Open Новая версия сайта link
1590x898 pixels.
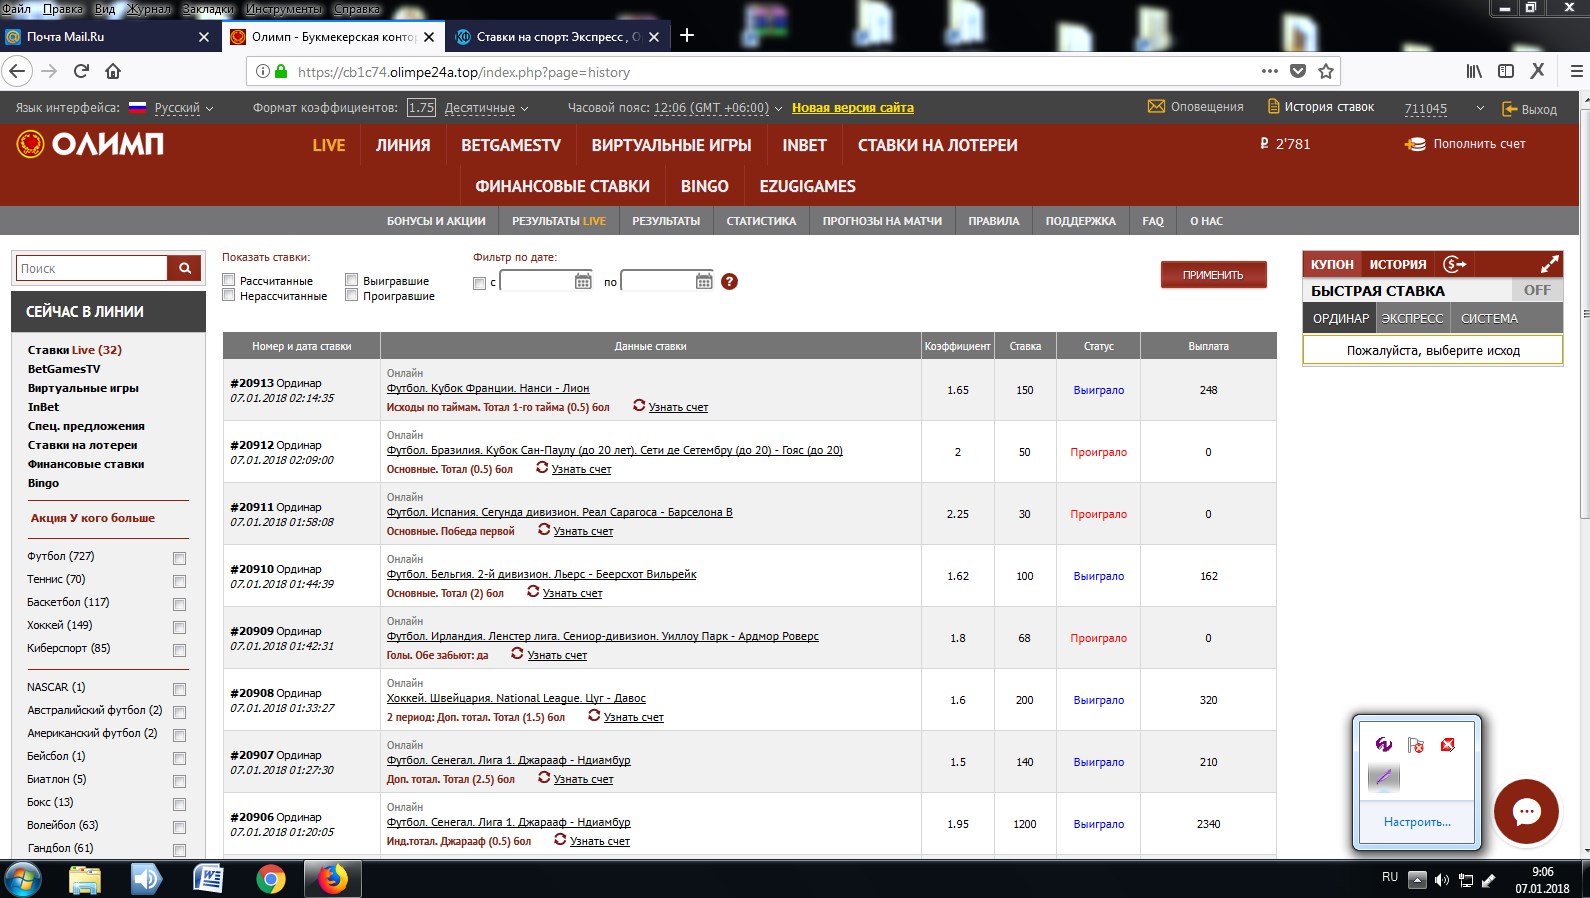[x=853, y=108]
